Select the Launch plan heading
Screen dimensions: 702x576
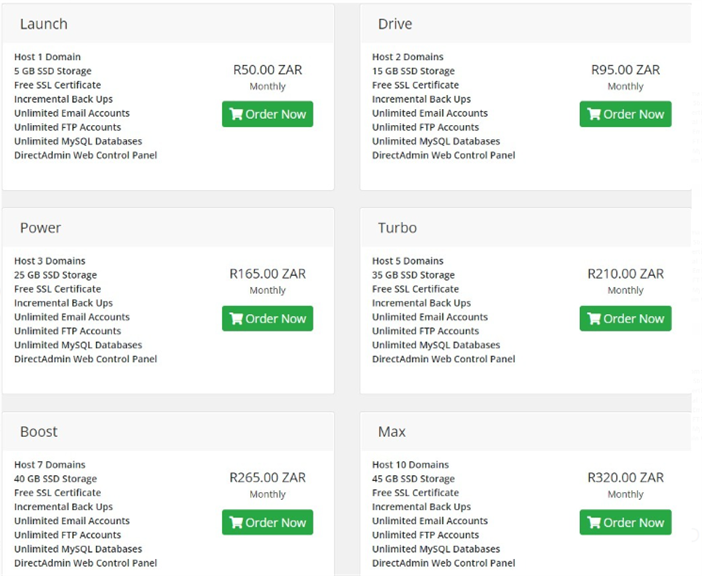point(44,24)
